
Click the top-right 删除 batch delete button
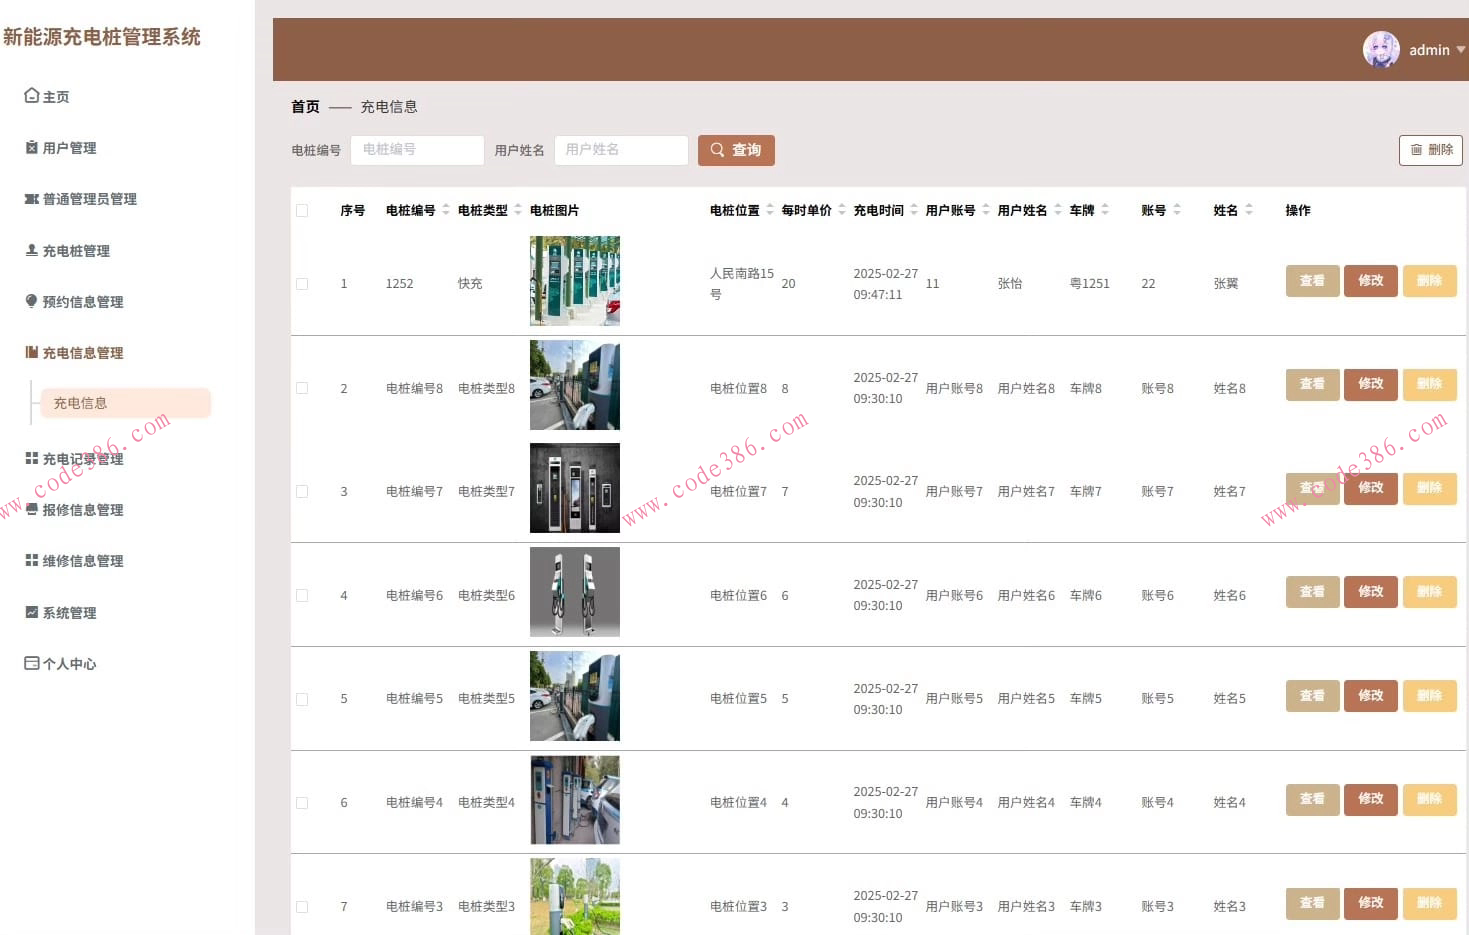pos(1430,150)
